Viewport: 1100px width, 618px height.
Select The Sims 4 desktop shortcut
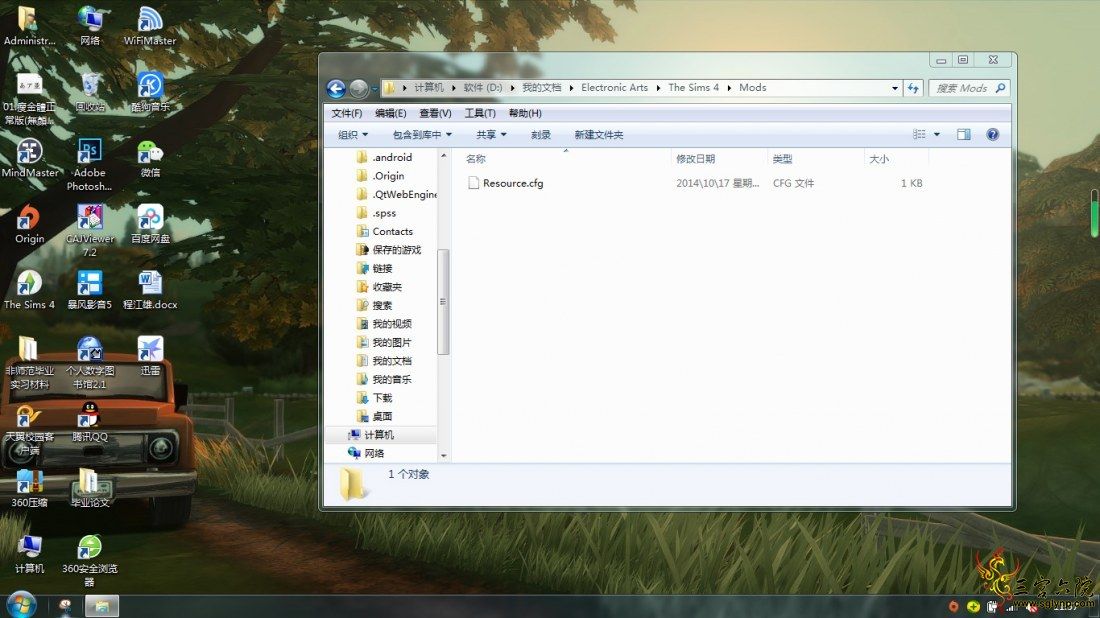coord(29,290)
